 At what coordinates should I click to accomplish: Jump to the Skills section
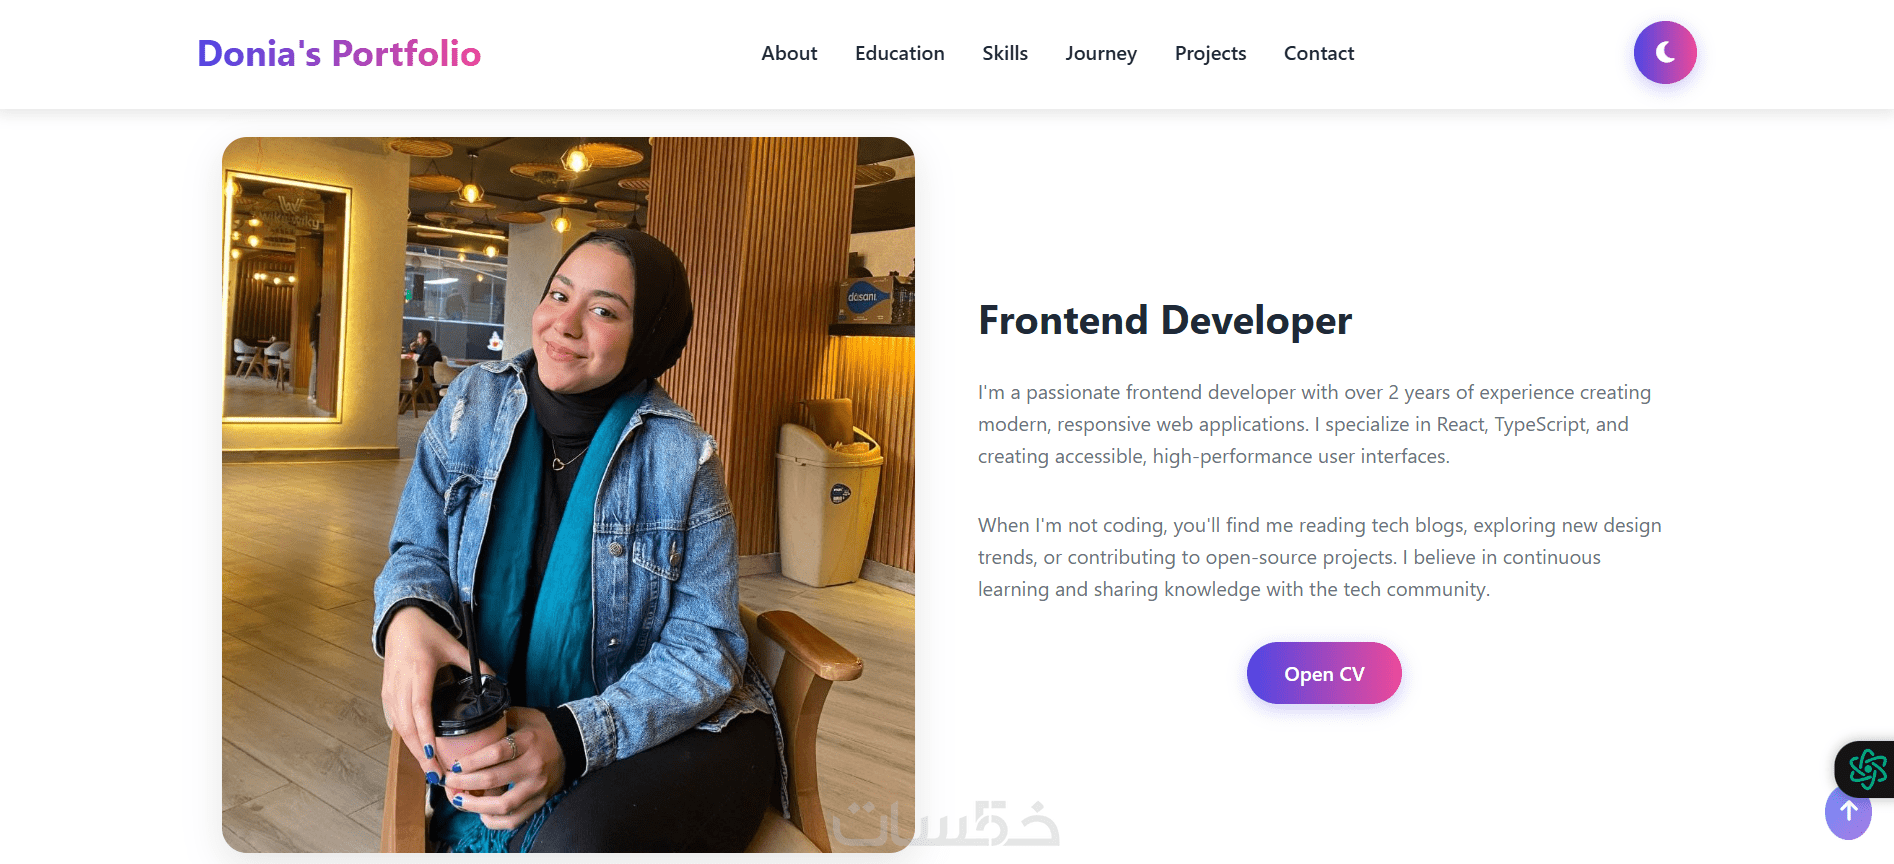tap(1004, 53)
